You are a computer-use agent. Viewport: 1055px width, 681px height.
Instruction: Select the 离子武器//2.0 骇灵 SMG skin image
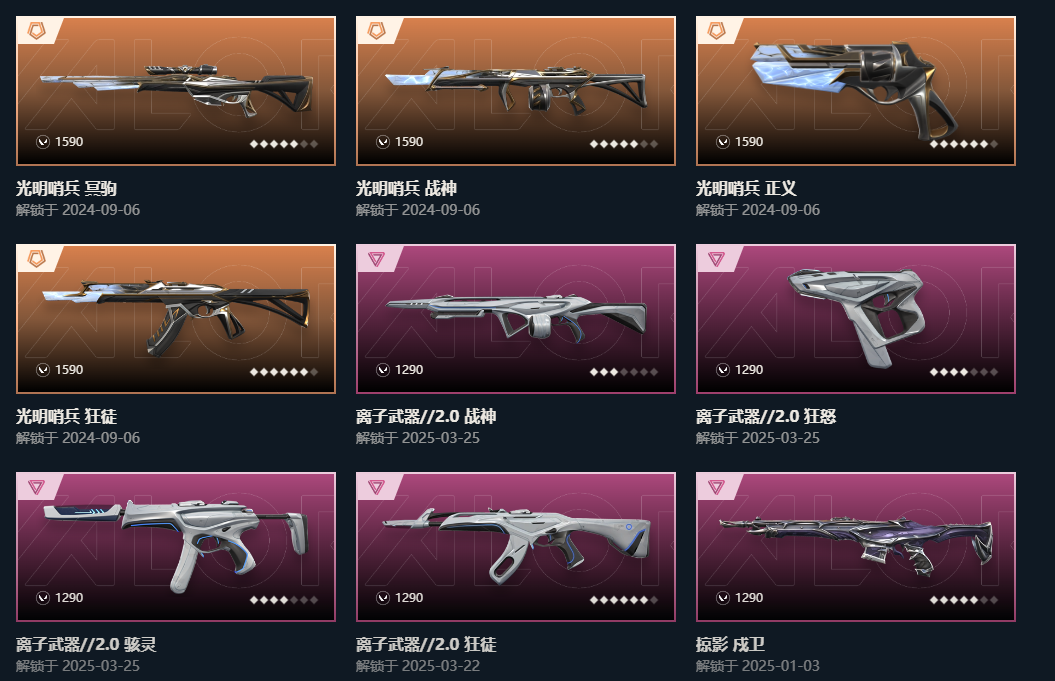tap(176, 547)
